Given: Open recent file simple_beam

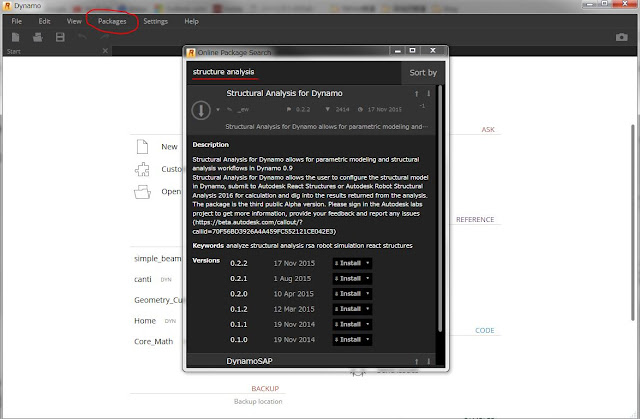Looking at the screenshot, I should pyautogui.click(x=158, y=259).
